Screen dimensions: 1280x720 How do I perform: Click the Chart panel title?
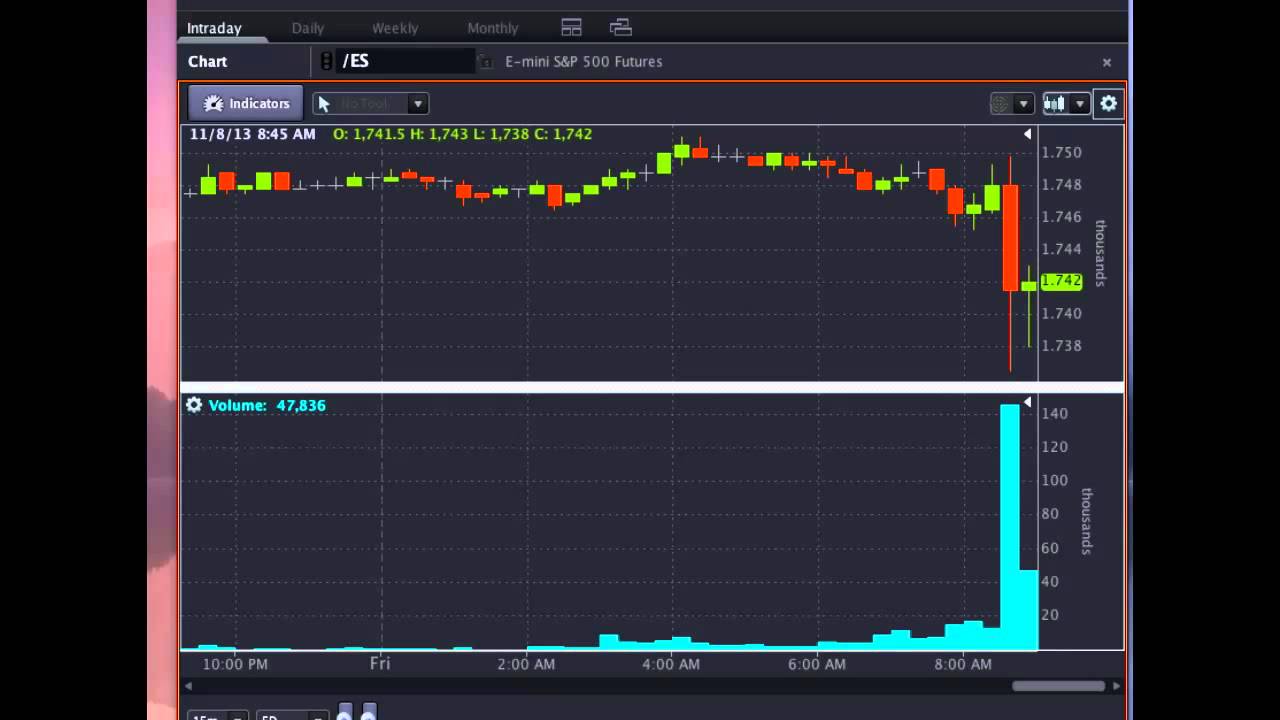tap(208, 62)
